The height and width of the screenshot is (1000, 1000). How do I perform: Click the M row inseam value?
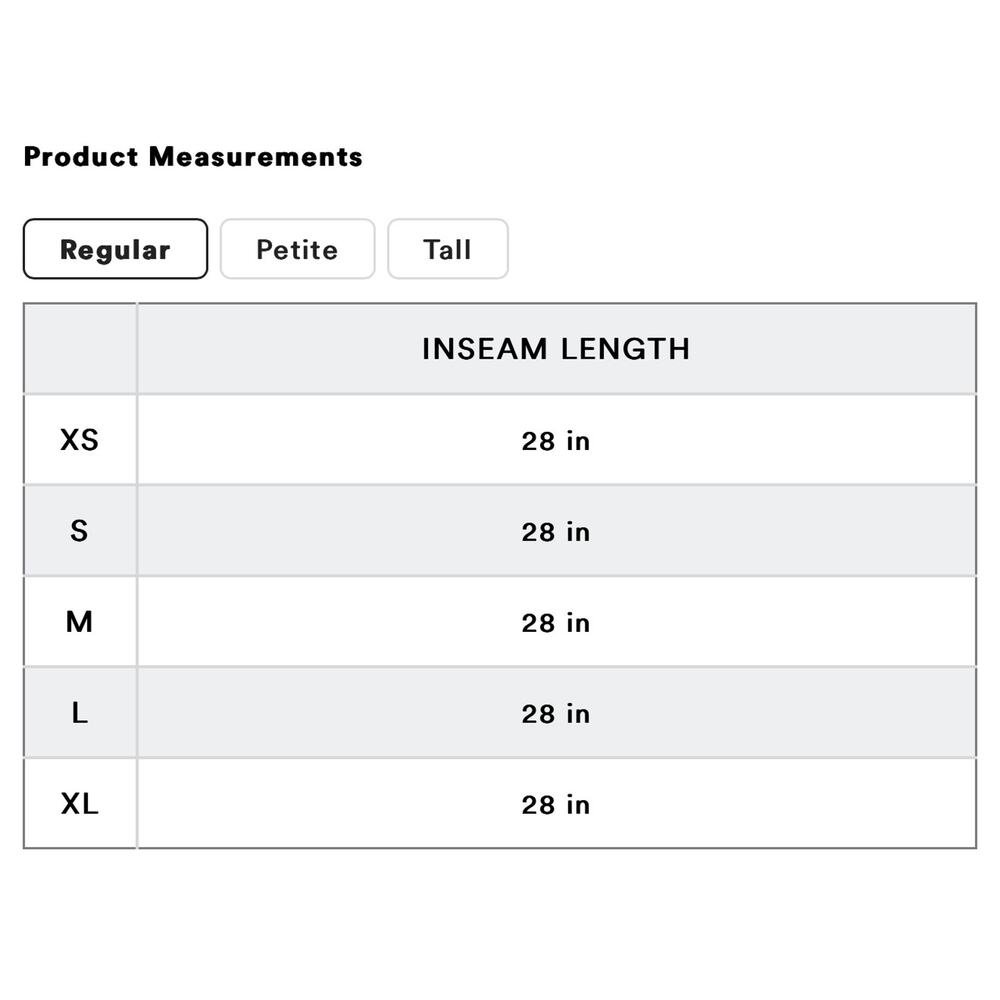pos(556,623)
